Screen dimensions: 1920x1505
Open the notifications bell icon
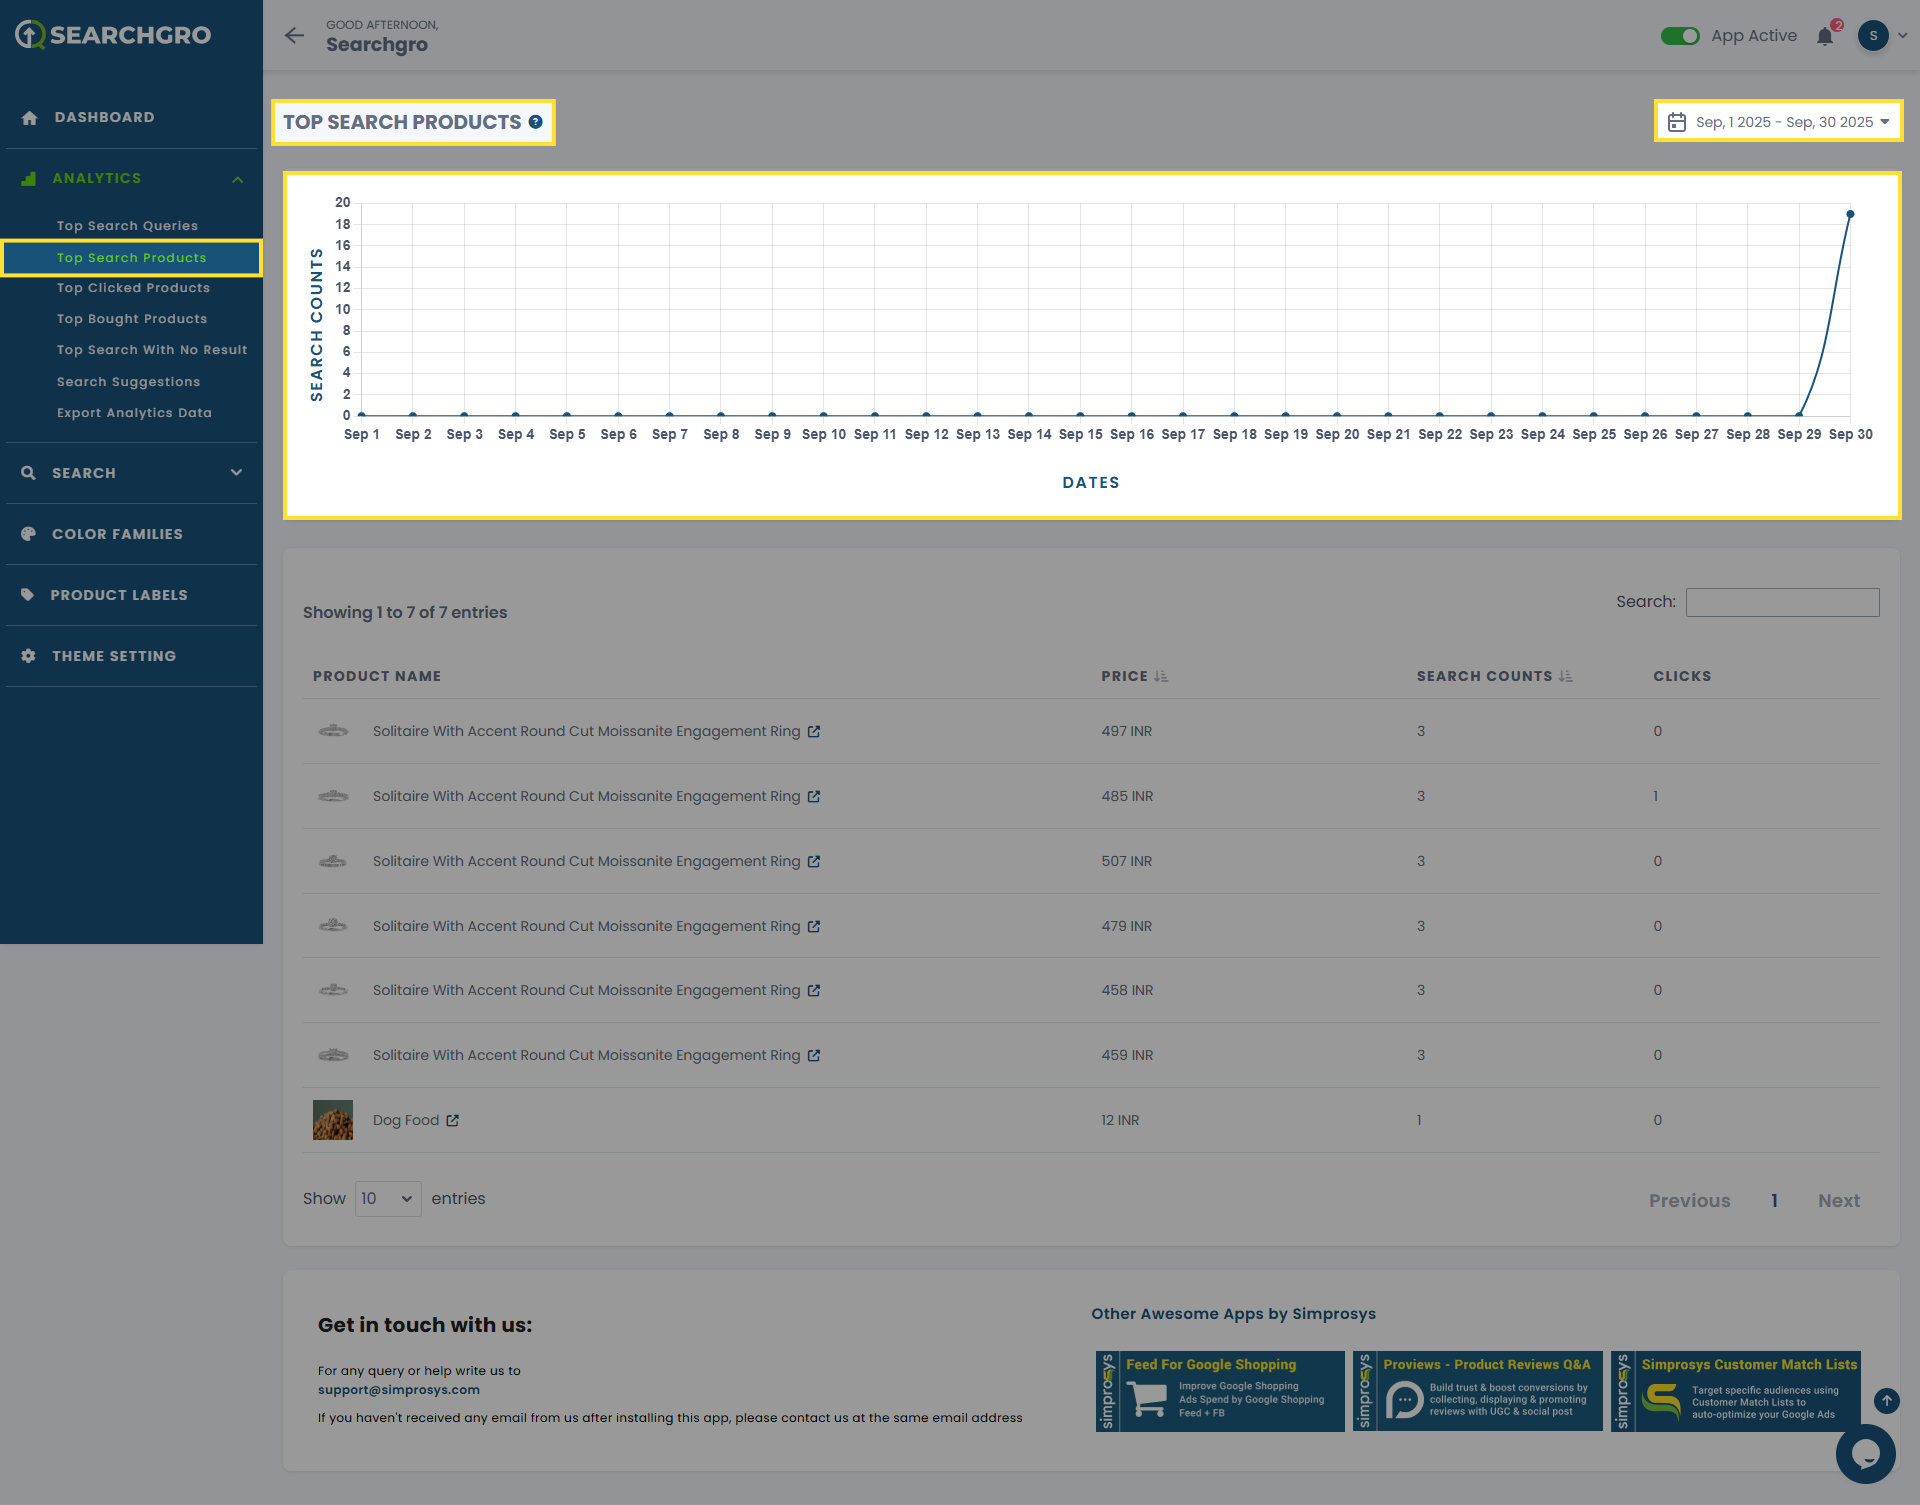(x=1825, y=37)
